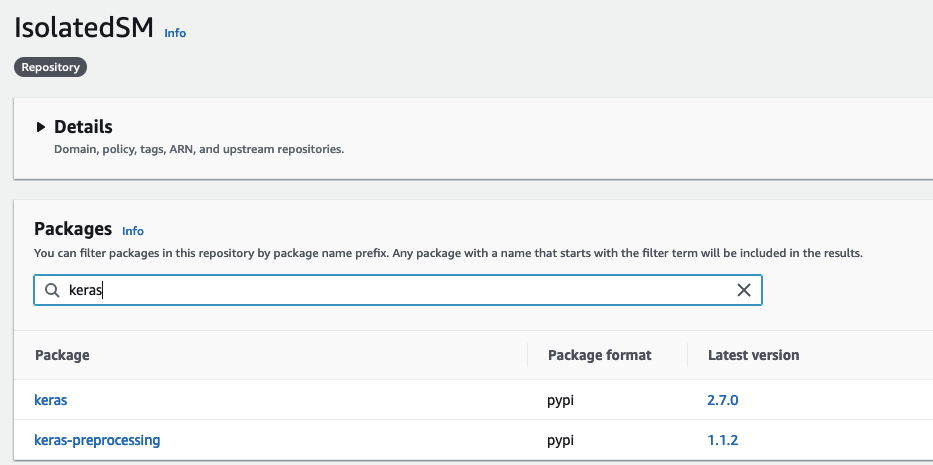
Task: Open the keras package link
Action: pos(51,400)
